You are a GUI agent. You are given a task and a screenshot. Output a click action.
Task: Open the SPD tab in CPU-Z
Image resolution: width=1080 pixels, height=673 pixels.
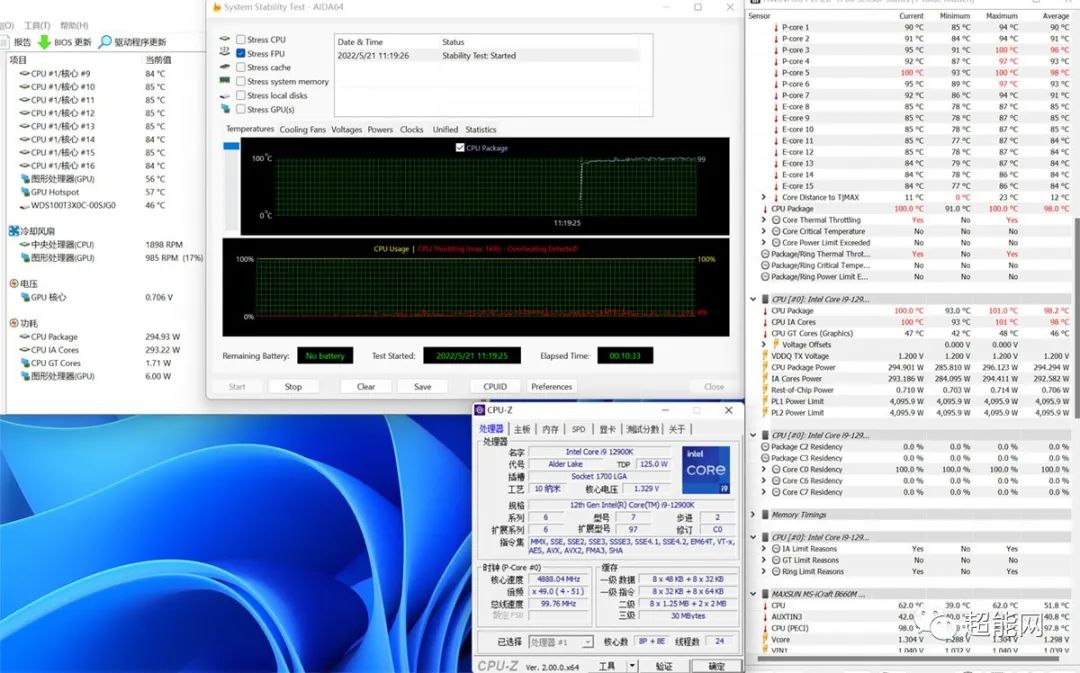pos(578,429)
